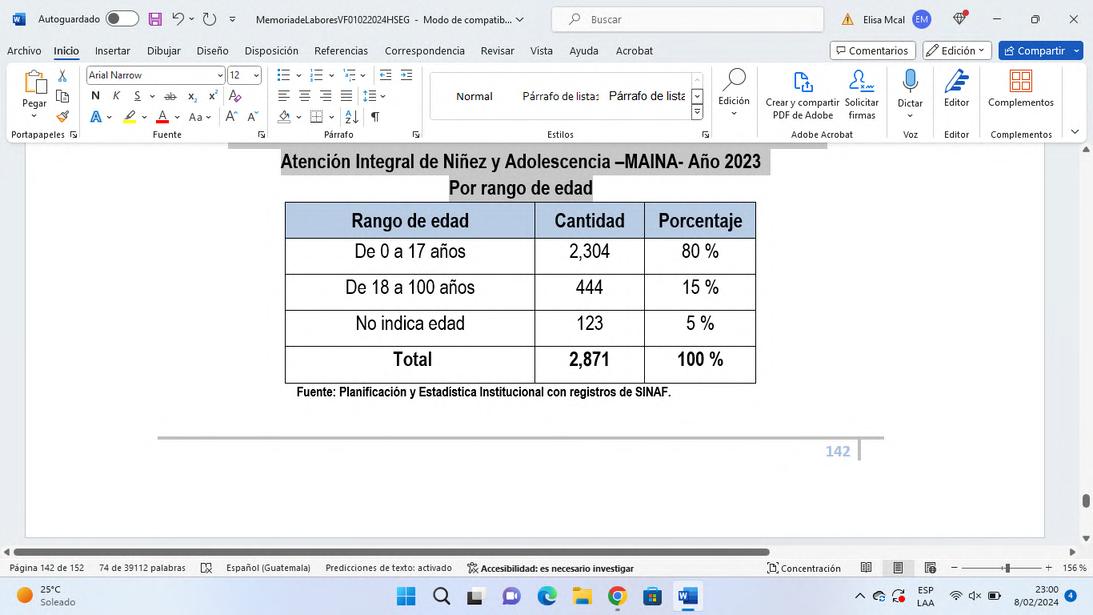The height and width of the screenshot is (615, 1093).
Task: Decrease the font size
Action: tap(252, 116)
